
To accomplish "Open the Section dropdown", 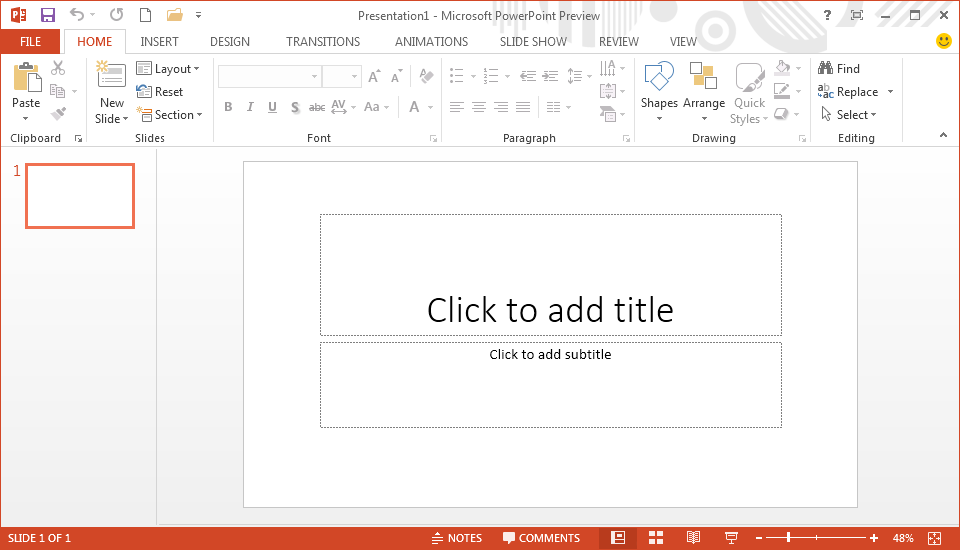I will (x=169, y=114).
